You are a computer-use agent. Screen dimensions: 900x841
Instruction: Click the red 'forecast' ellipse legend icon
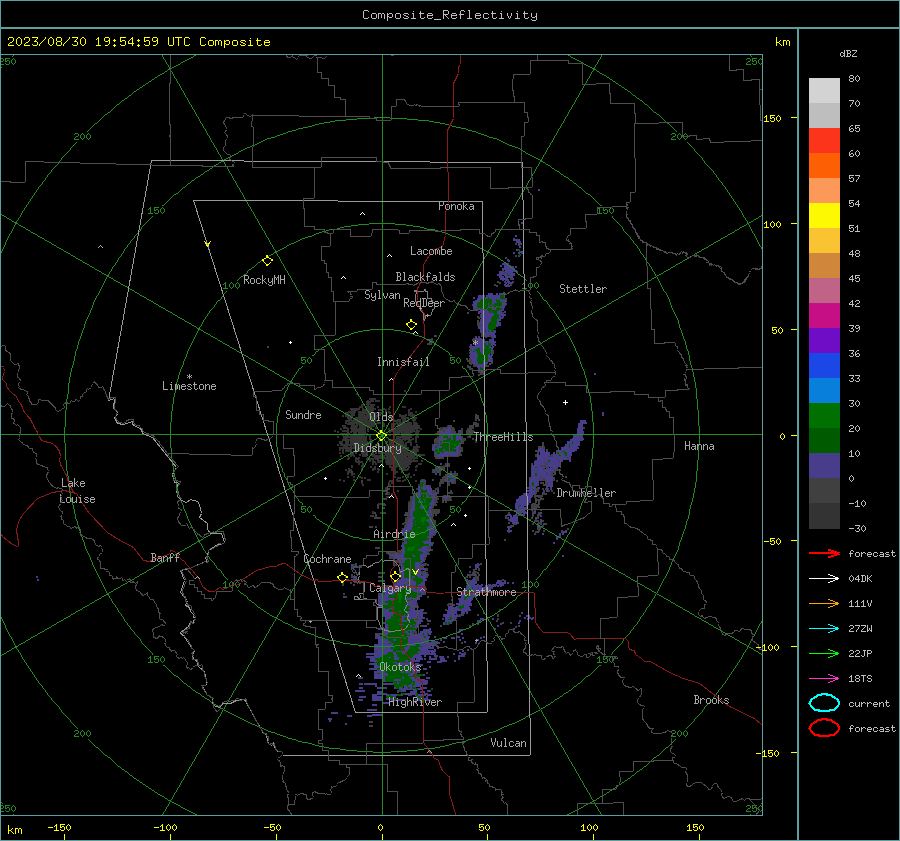coord(824,728)
